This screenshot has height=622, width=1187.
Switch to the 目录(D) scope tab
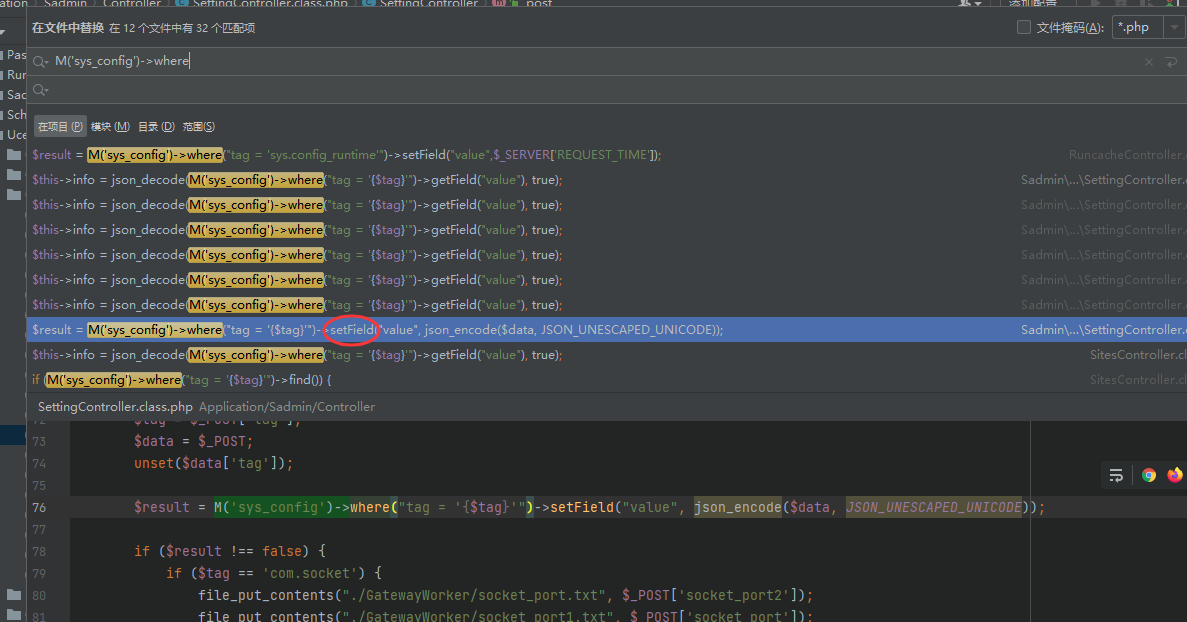pyautogui.click(x=156, y=126)
